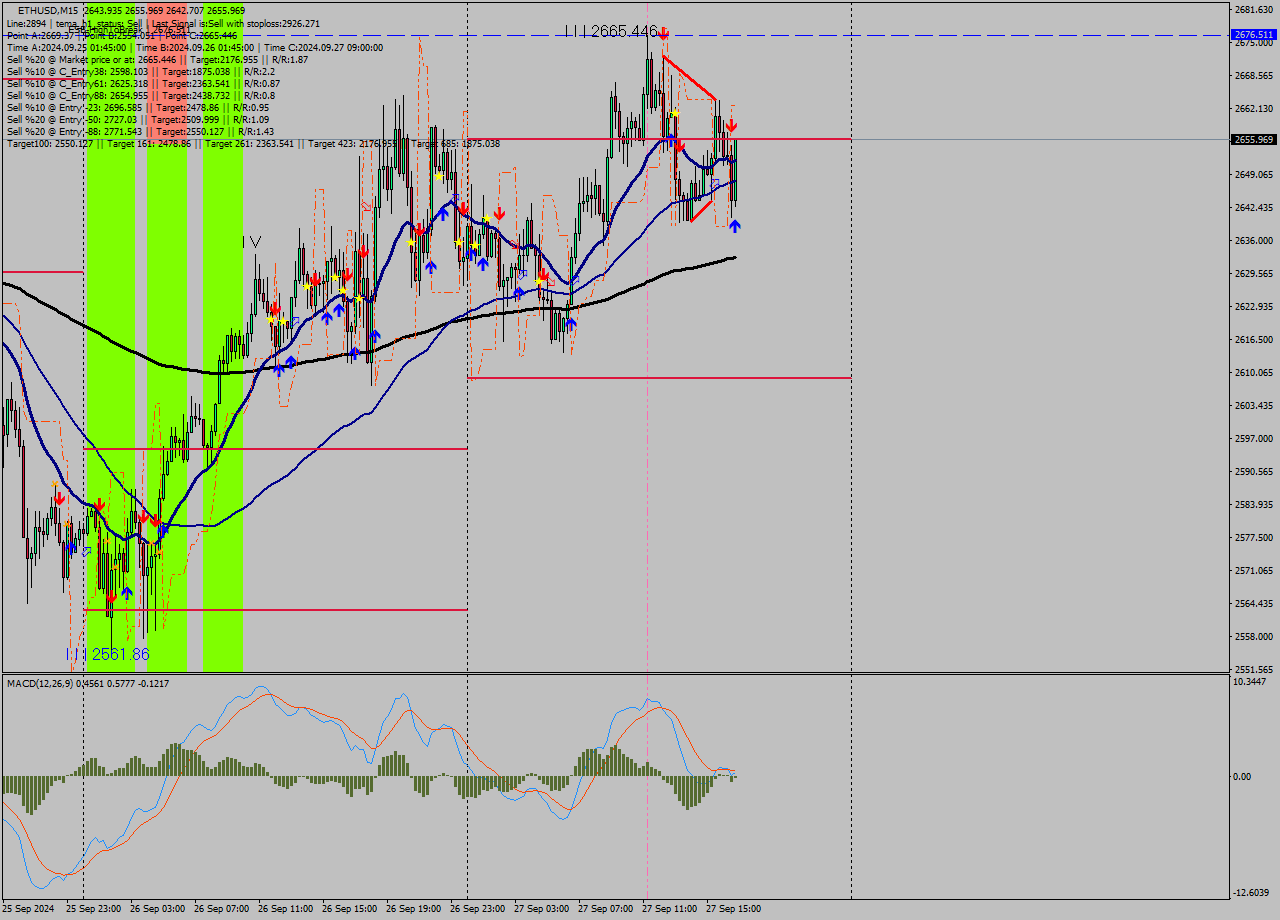The image size is (1280, 920).
Task: Select the current price tag 2655.969
Action: click(1253, 140)
